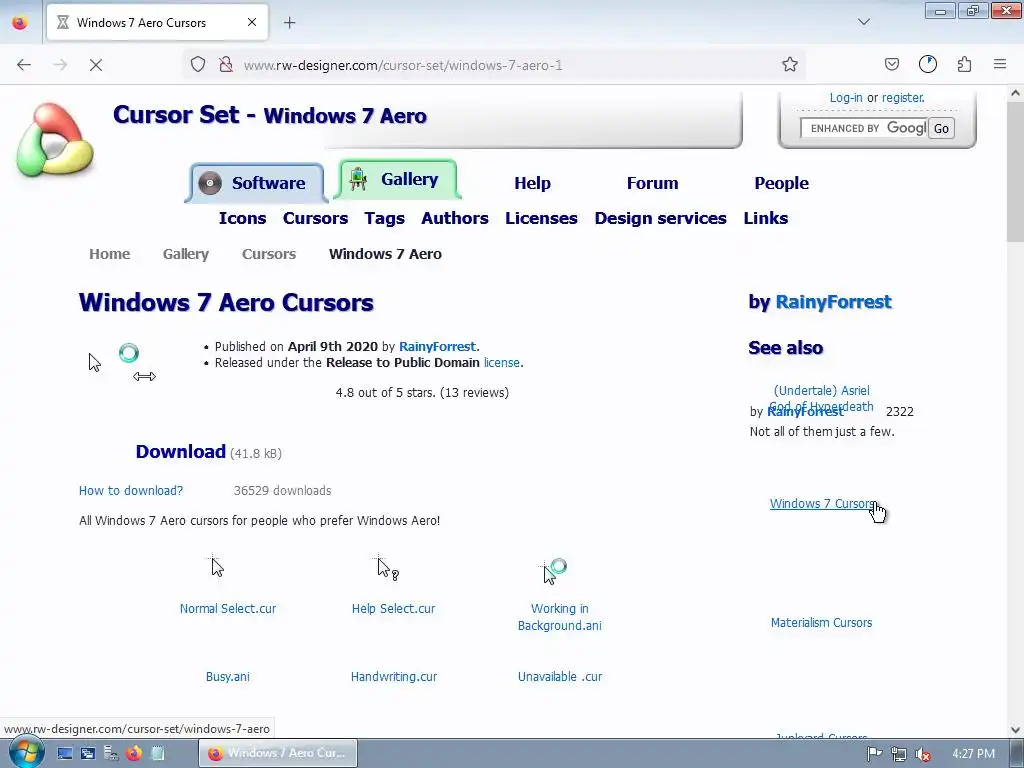The height and width of the screenshot is (768, 1024).
Task: Click the Normal Select arrow cursor image
Action: (x=217, y=566)
